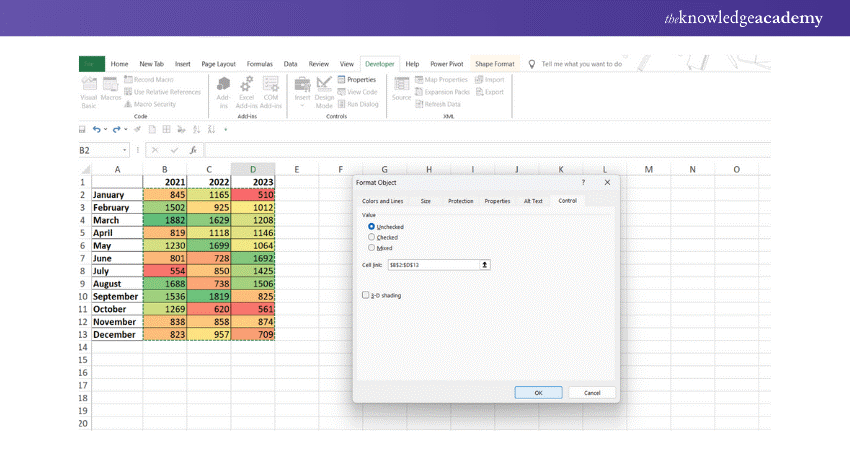Open the Page Layout ribbon tab
Image resolution: width=850 pixels, height=450 pixels.
point(218,63)
